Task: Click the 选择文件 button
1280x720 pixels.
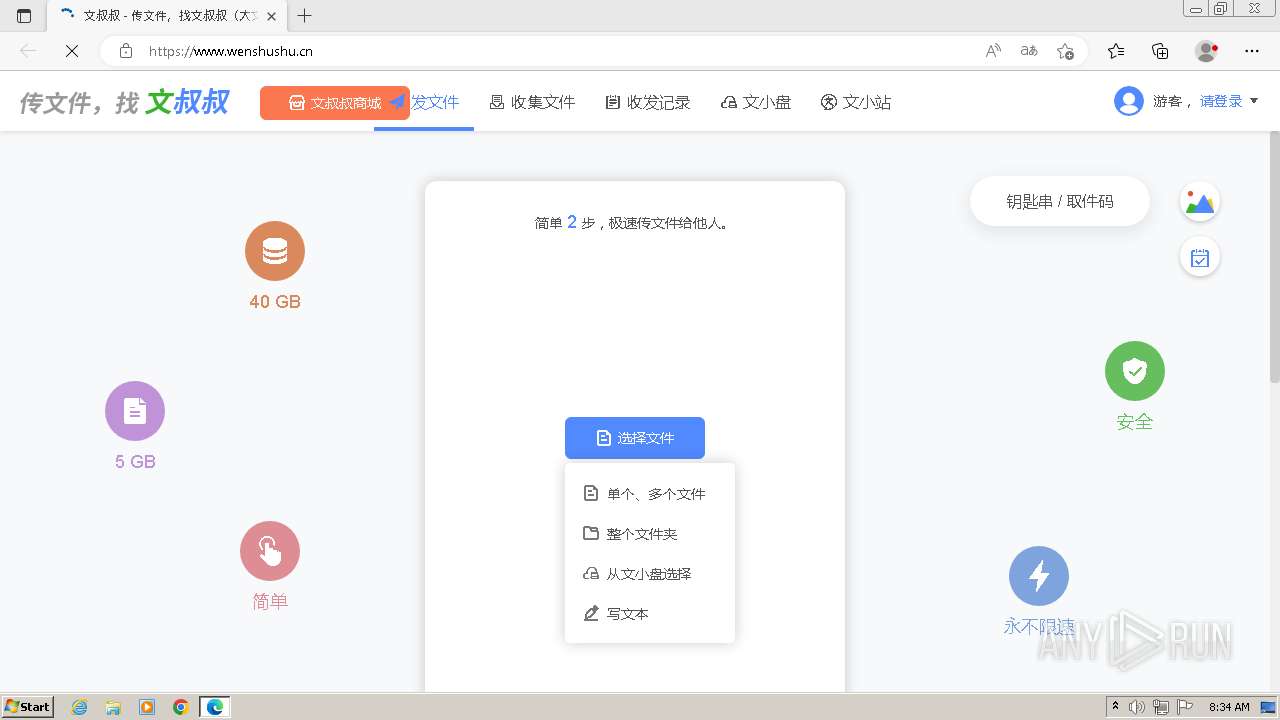Action: click(x=635, y=438)
